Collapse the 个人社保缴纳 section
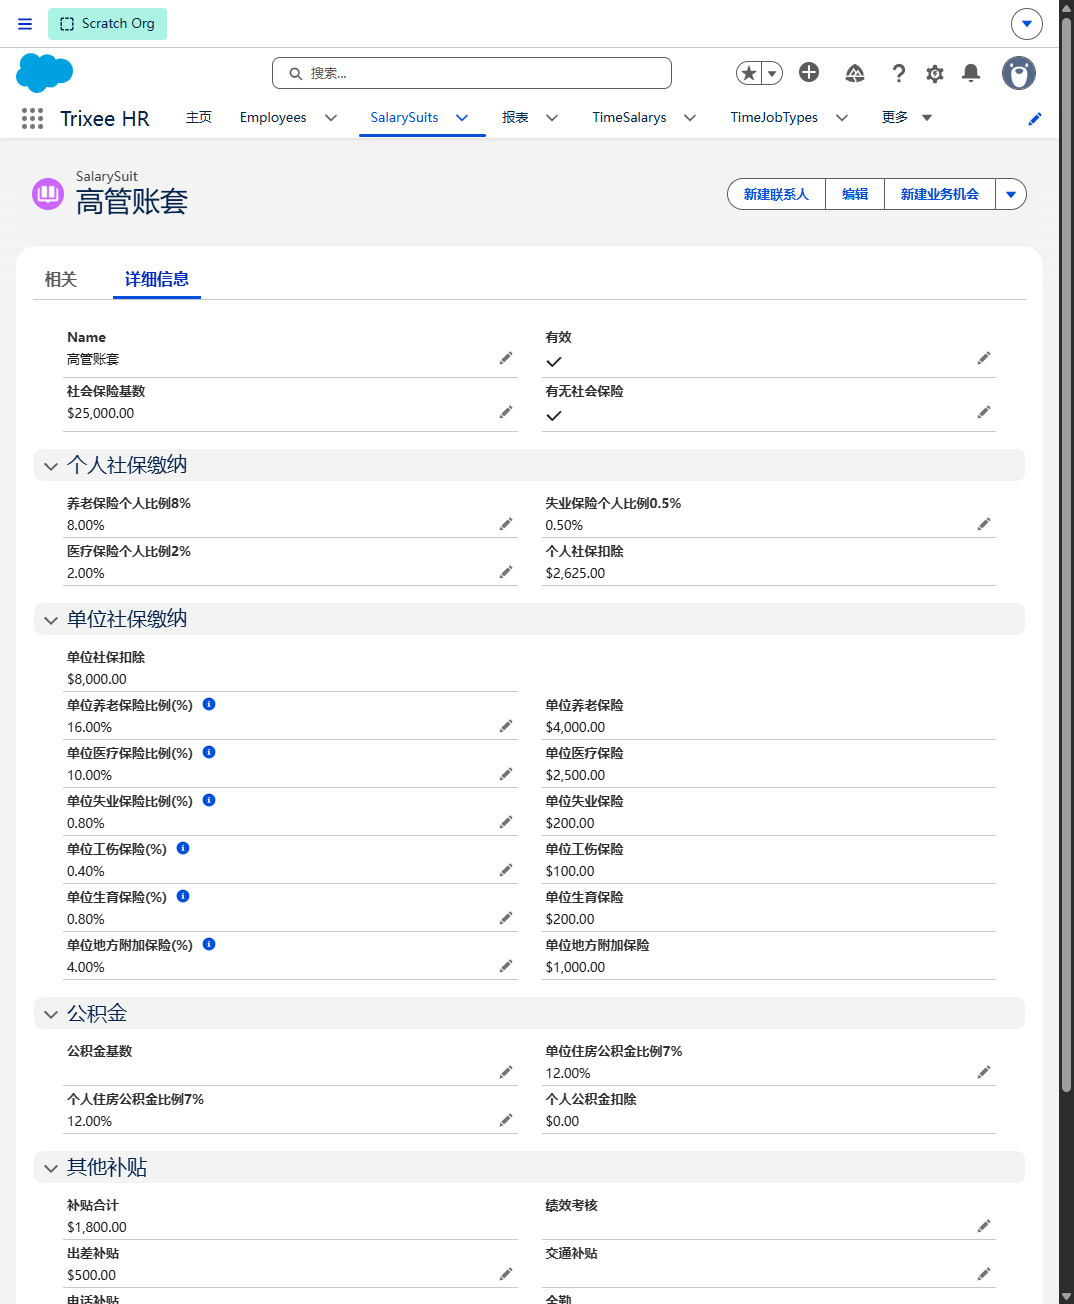1074x1304 pixels. click(51, 466)
